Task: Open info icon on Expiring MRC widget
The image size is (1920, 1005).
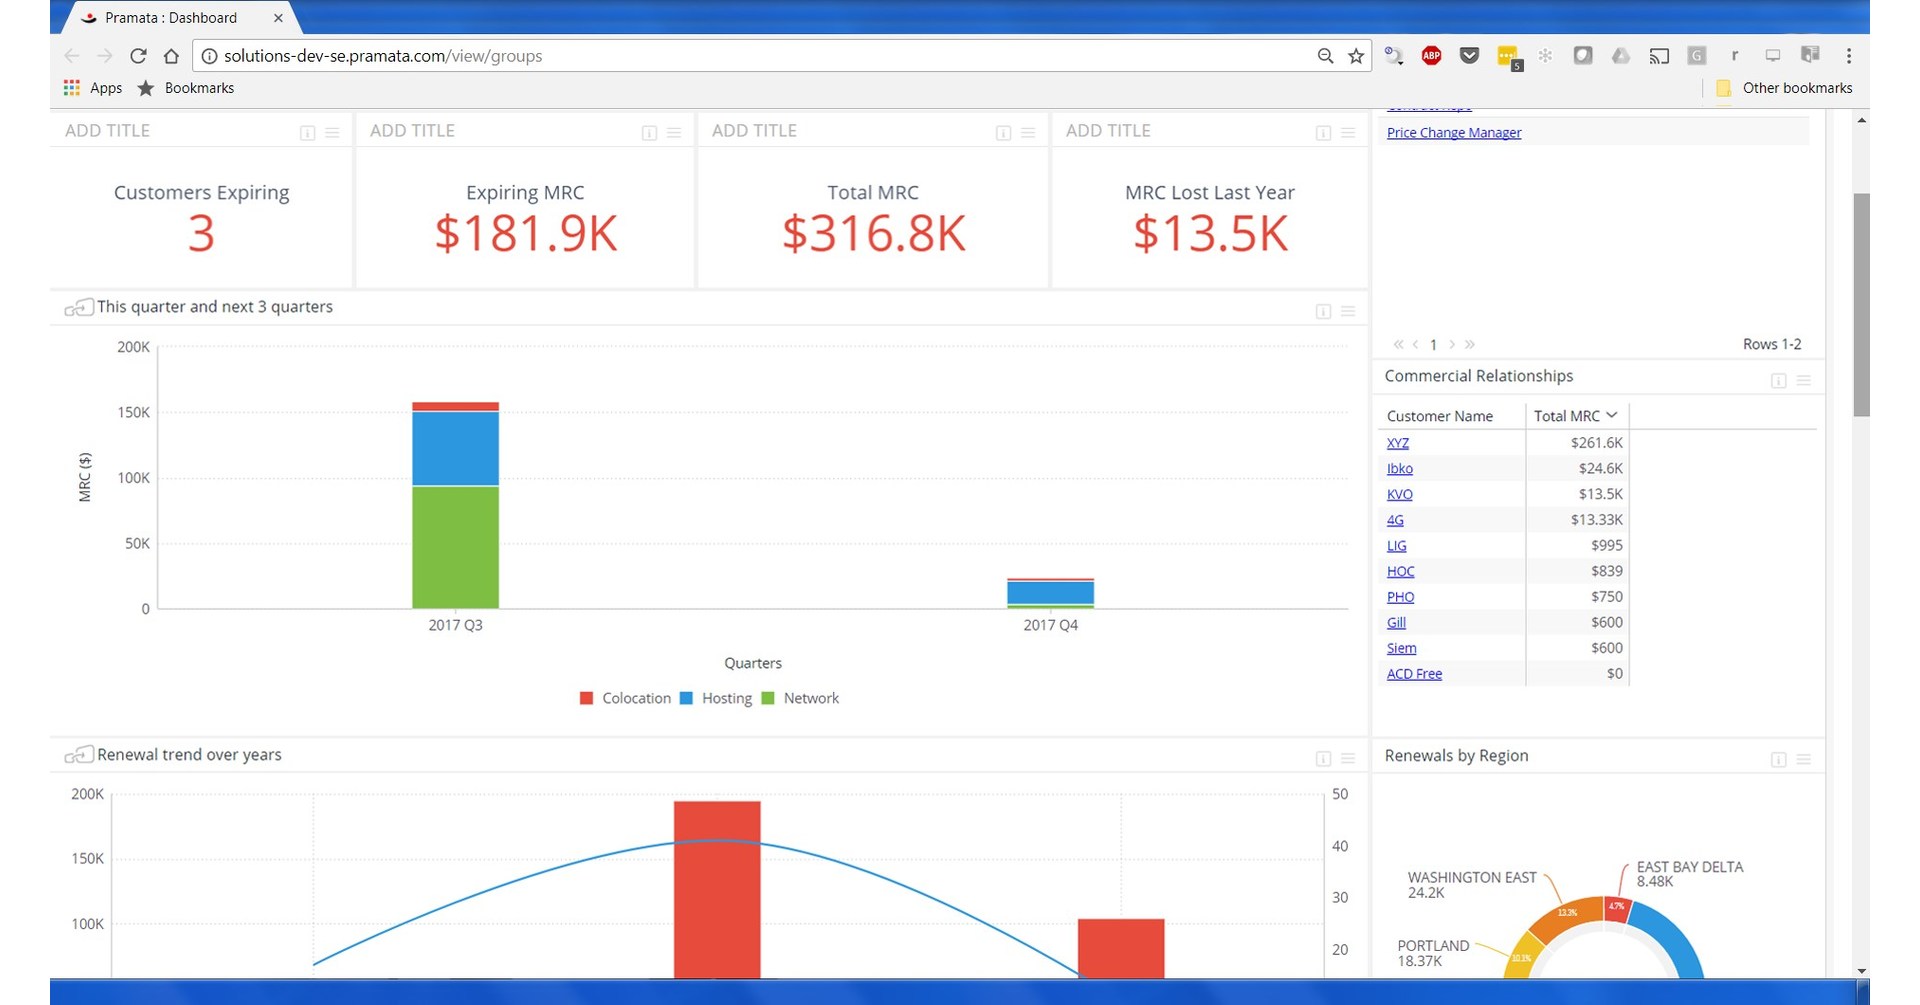Action: pyautogui.click(x=650, y=133)
